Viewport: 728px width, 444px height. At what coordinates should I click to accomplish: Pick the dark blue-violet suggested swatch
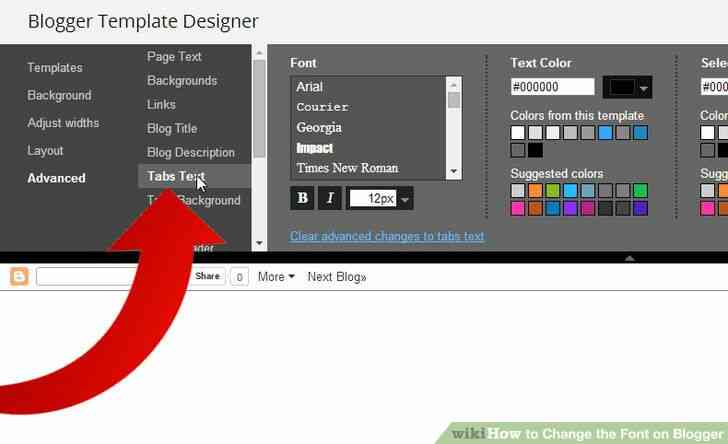point(640,208)
